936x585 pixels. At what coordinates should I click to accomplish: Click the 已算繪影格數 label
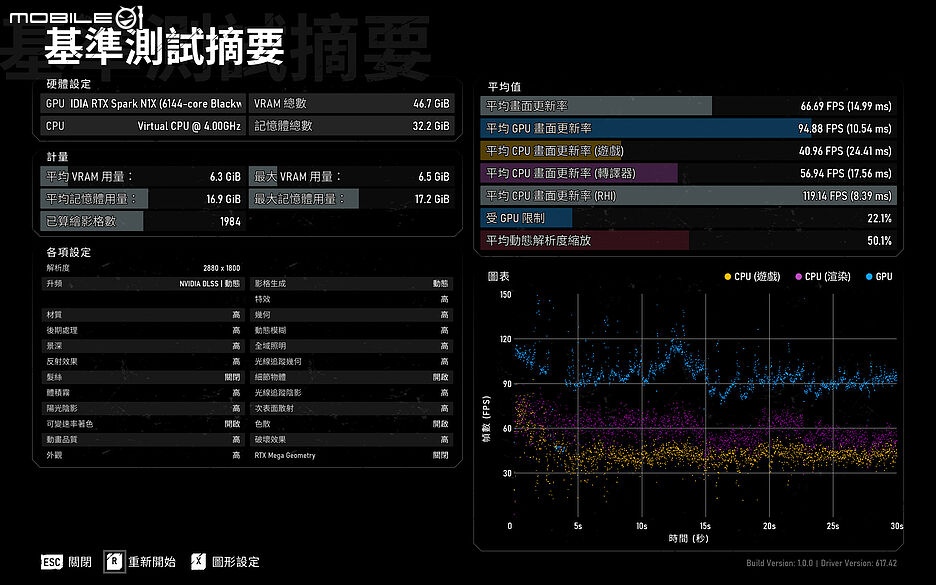pyautogui.click(x=81, y=221)
